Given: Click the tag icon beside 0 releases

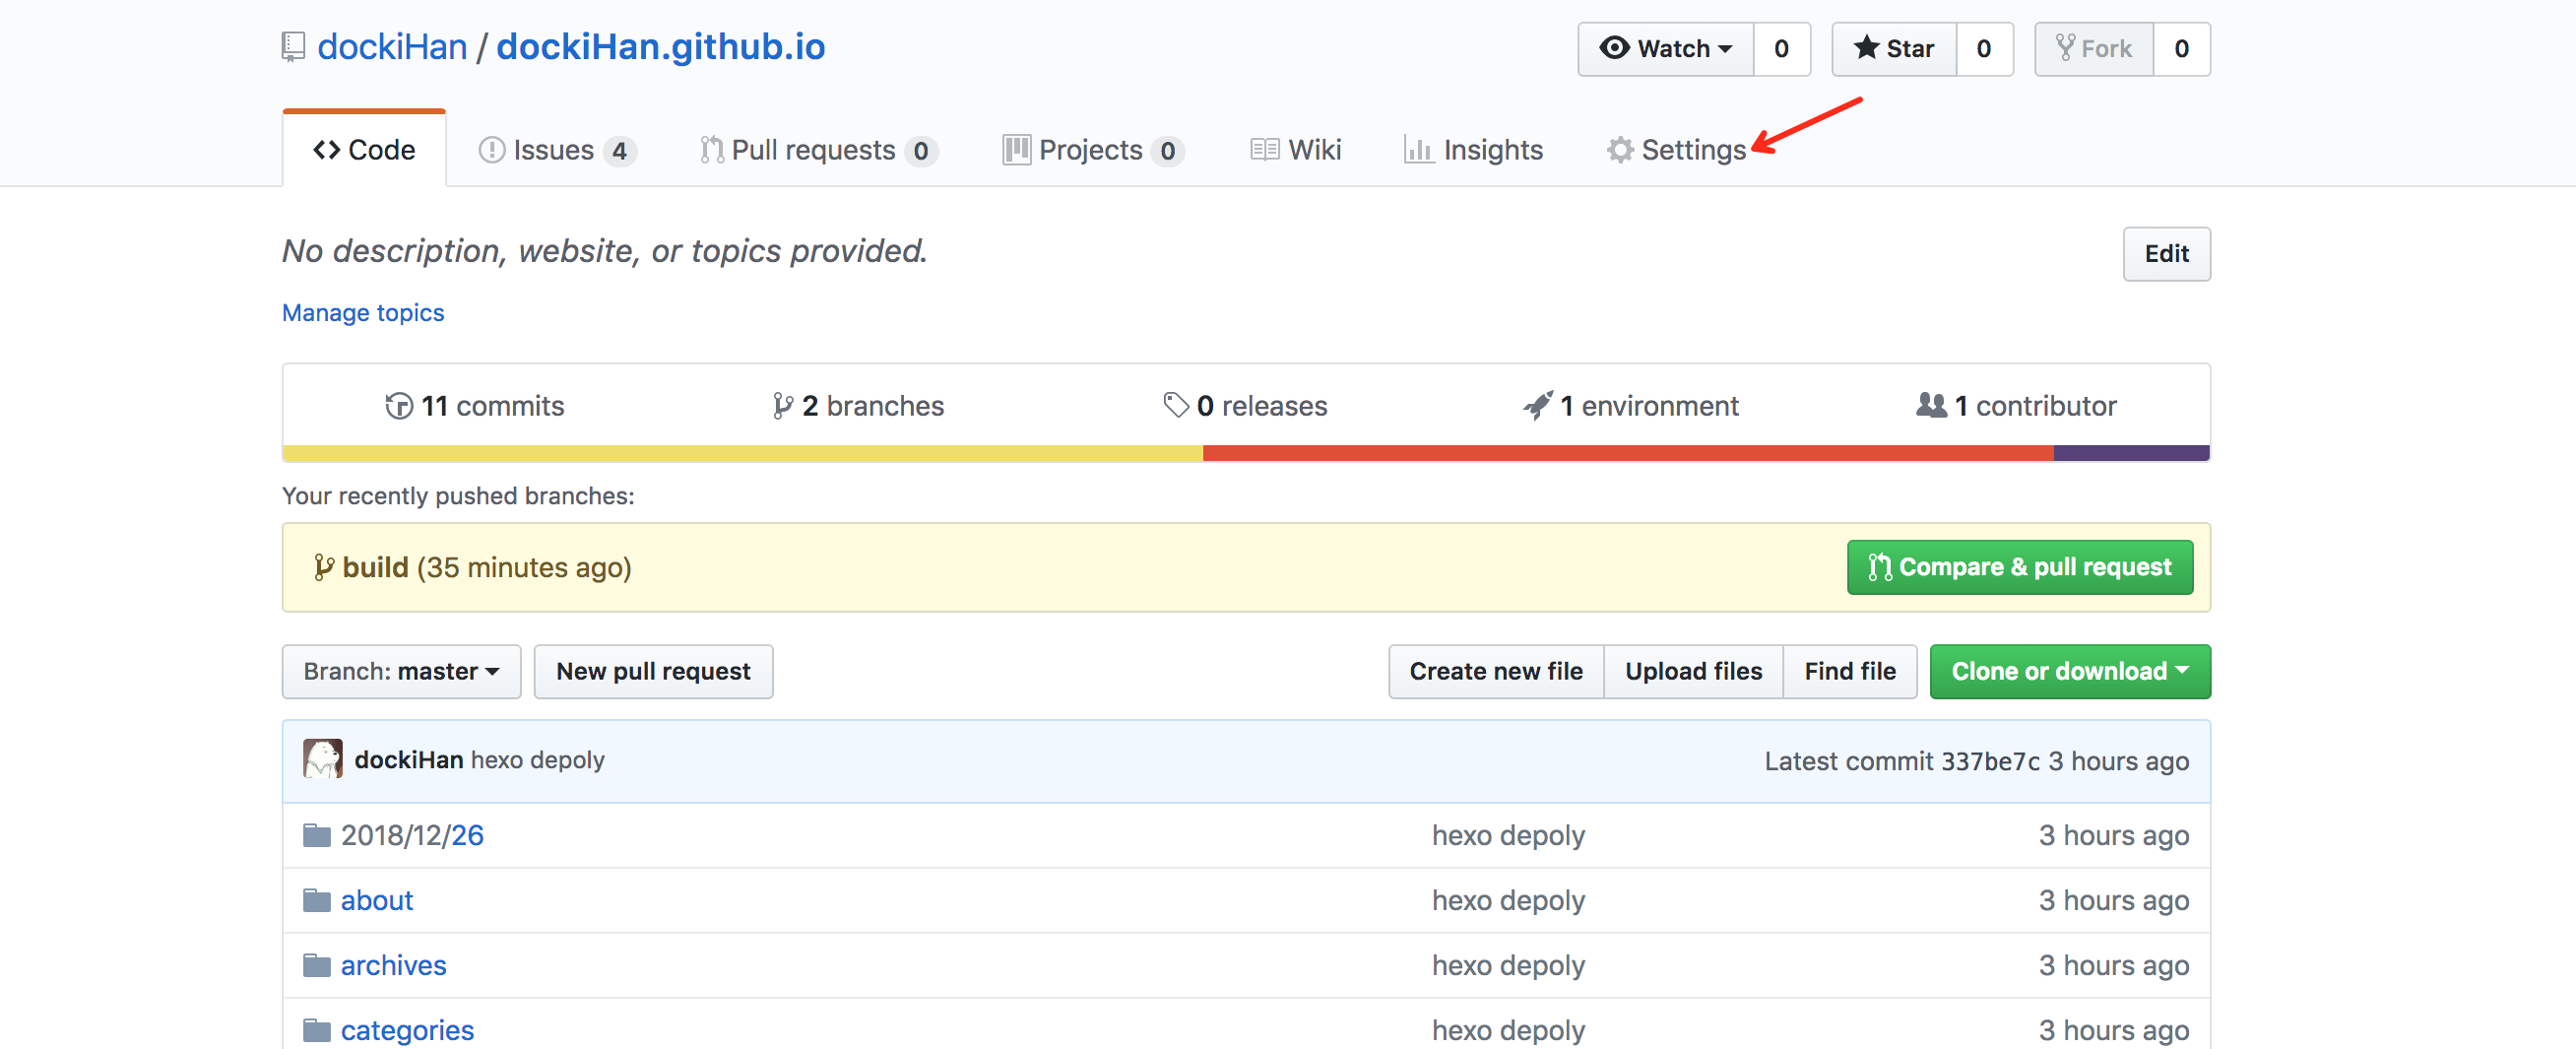Looking at the screenshot, I should coord(1176,405).
